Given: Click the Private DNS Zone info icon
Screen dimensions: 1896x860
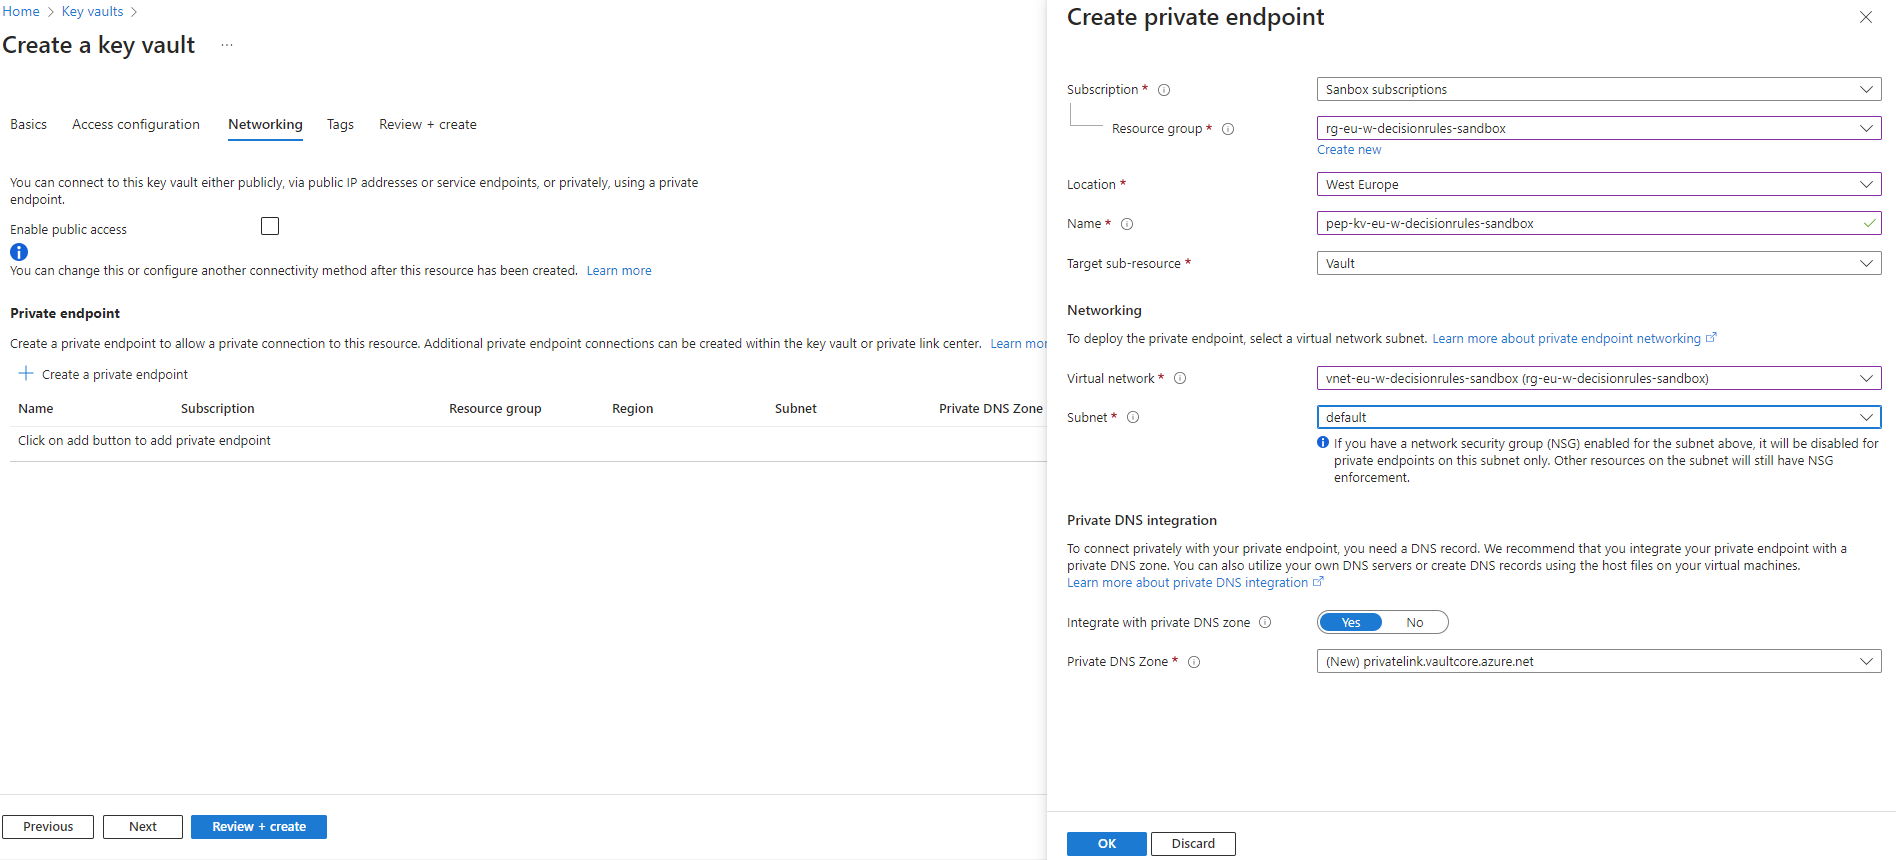Looking at the screenshot, I should point(1194,662).
